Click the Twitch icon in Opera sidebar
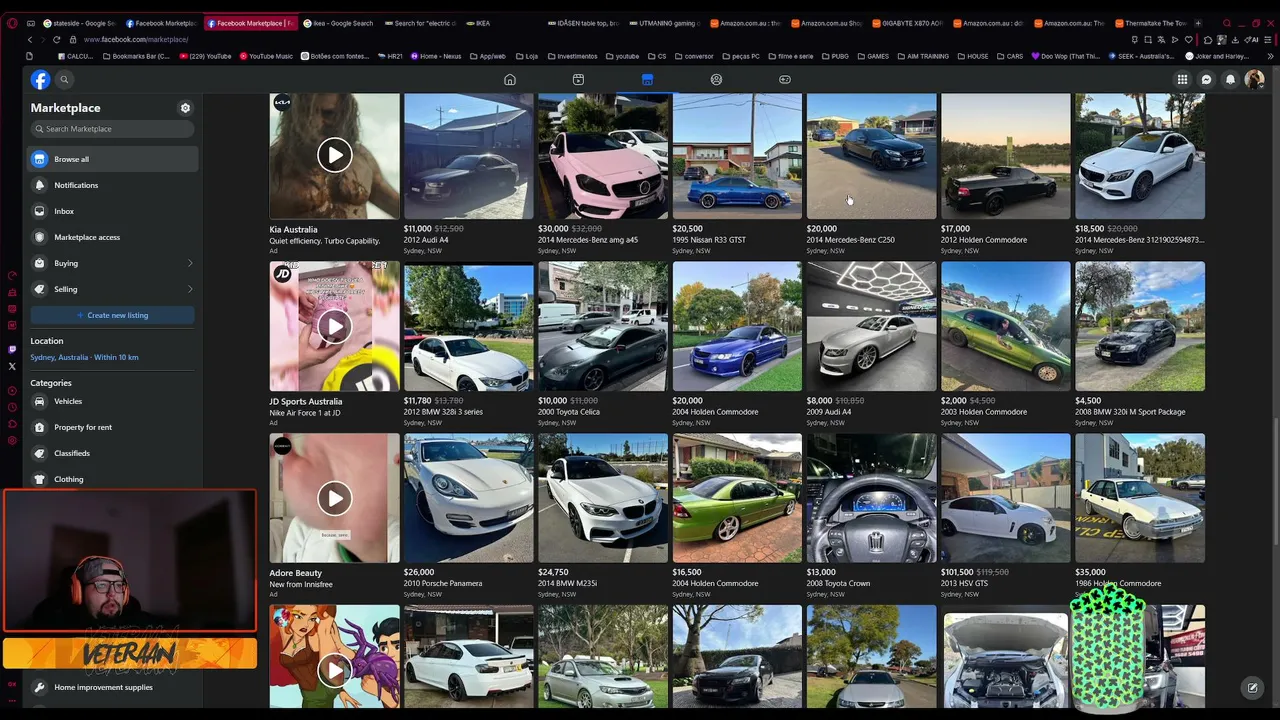Image resolution: width=1280 pixels, height=720 pixels. 12,349
